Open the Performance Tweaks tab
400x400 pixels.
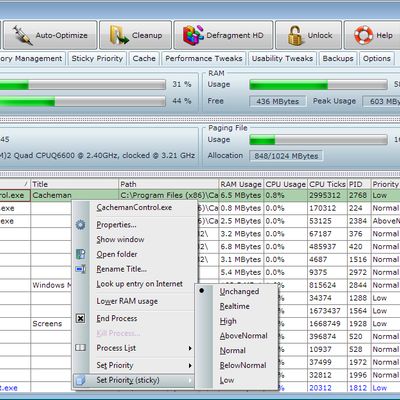204,59
